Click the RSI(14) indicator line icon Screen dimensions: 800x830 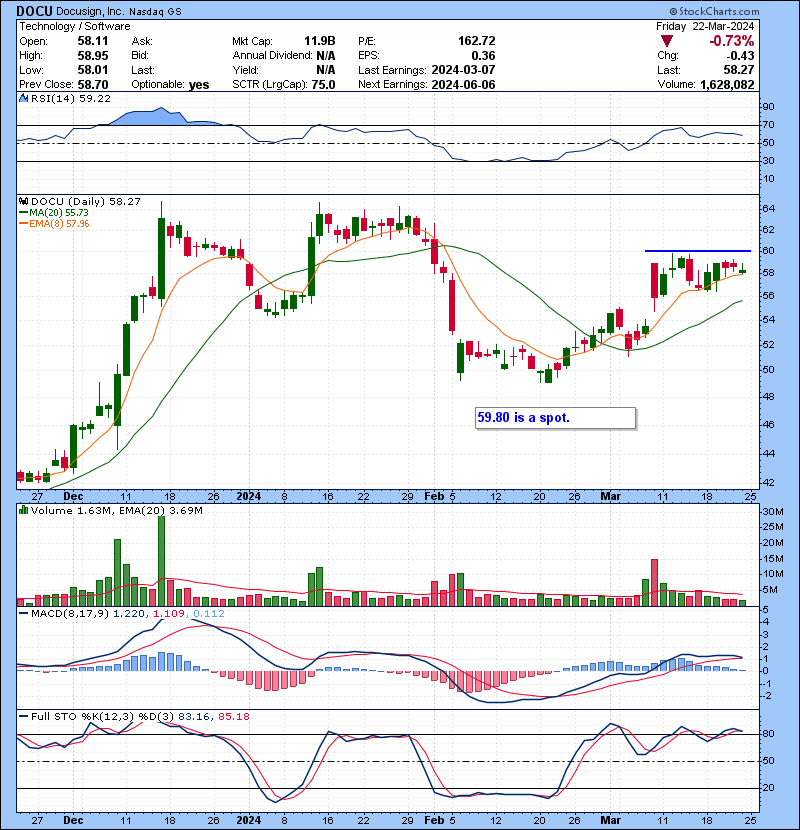coord(23,98)
